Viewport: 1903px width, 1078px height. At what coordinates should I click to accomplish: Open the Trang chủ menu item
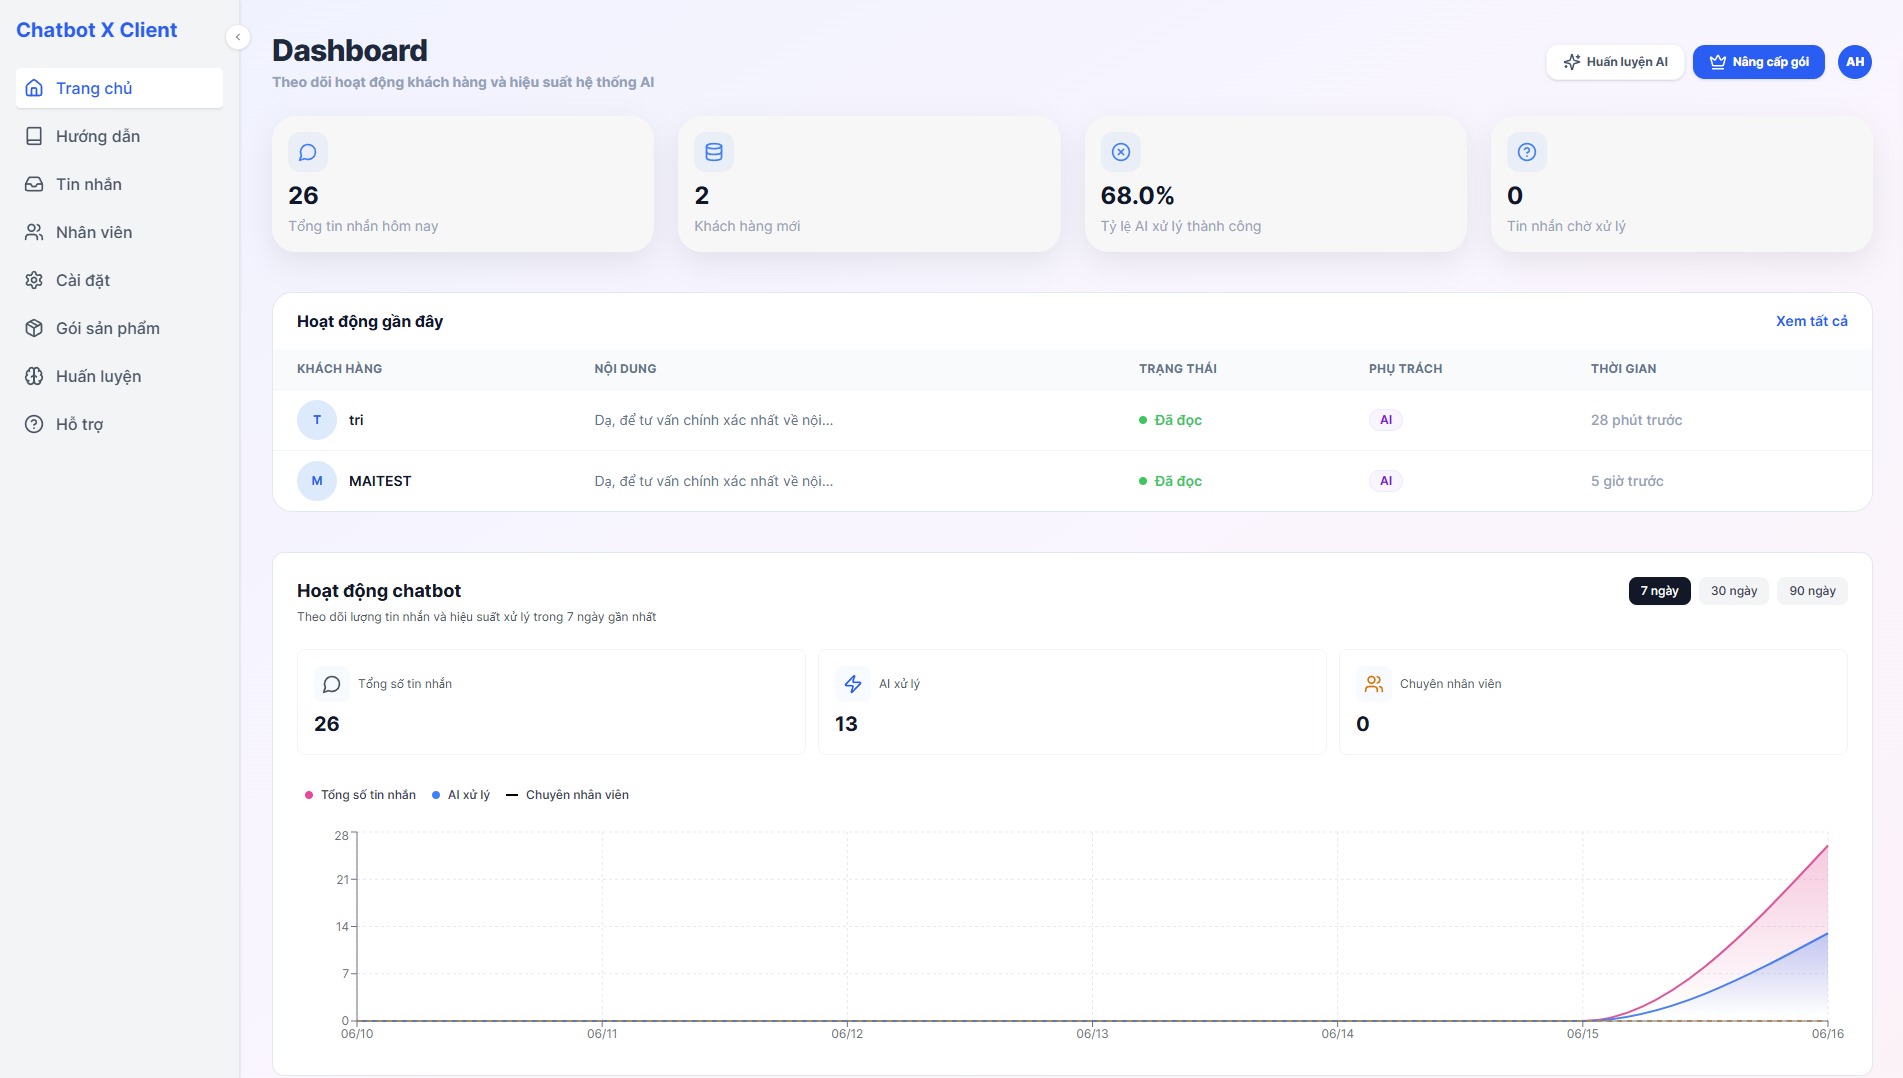point(119,88)
